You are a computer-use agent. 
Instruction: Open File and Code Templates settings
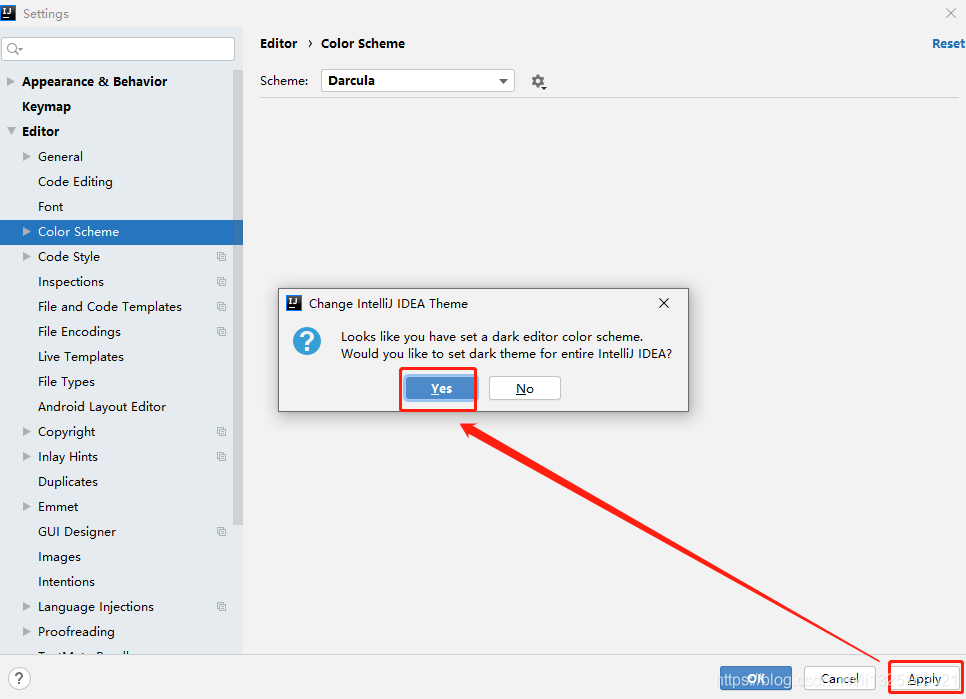pos(110,307)
